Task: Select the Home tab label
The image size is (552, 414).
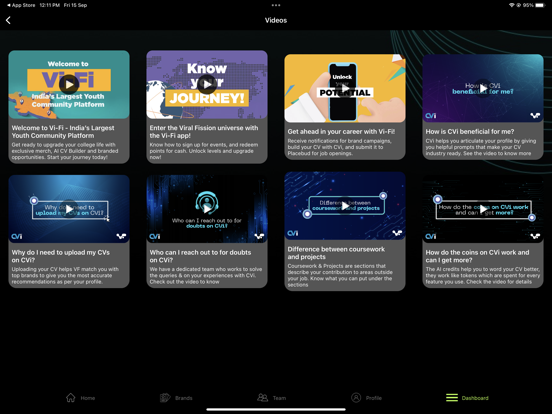Action: [88, 398]
